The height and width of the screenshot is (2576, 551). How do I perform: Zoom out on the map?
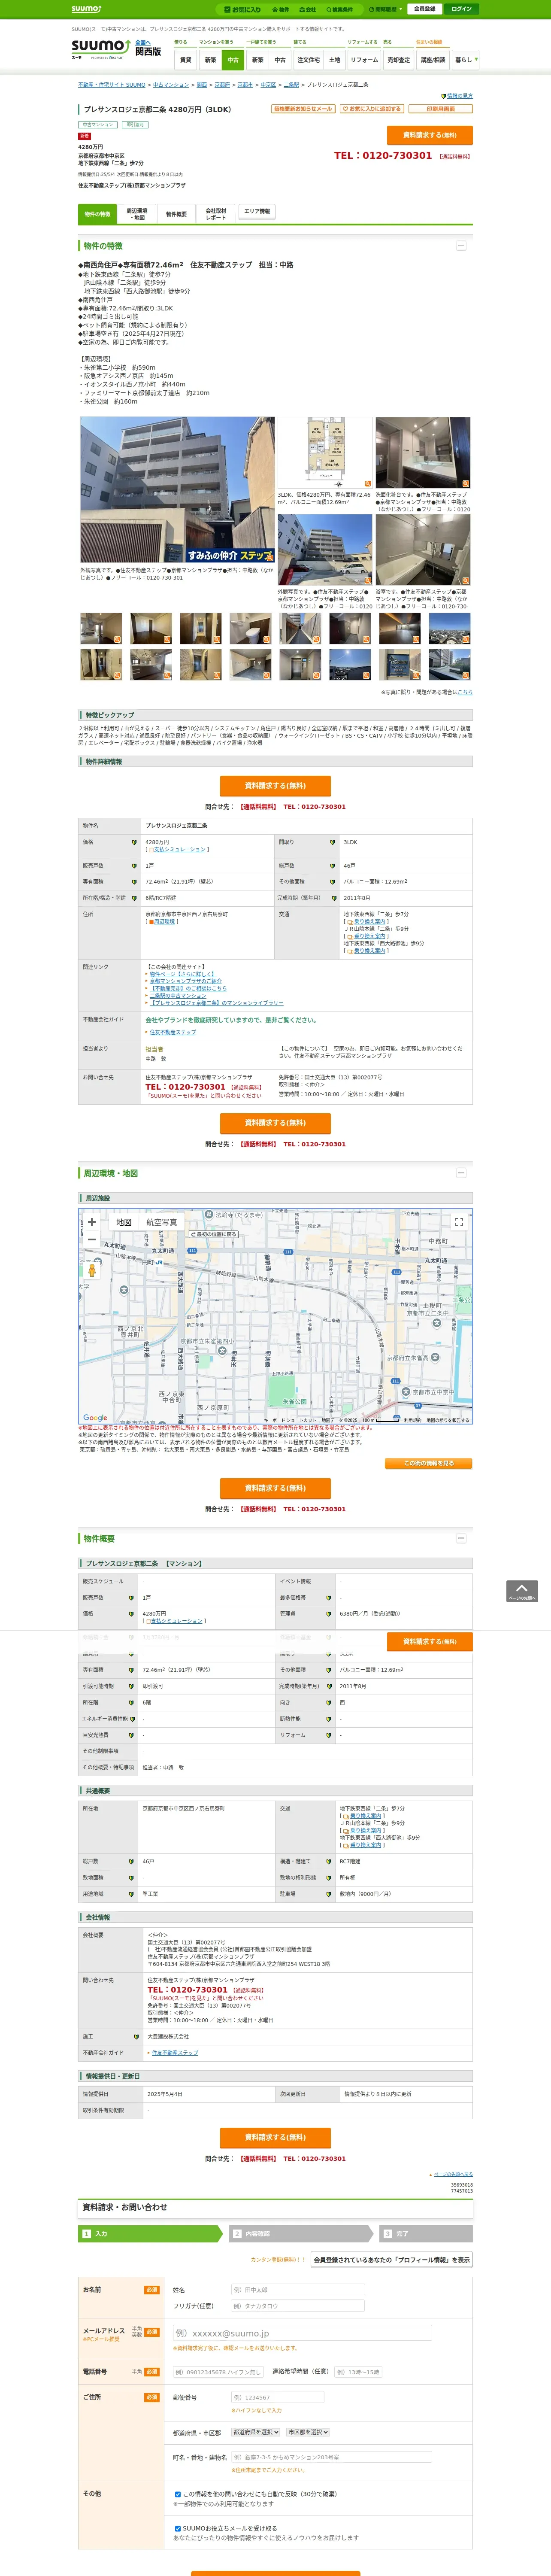click(92, 1240)
